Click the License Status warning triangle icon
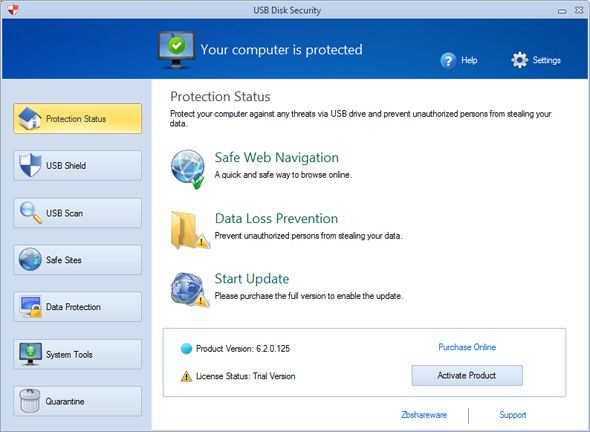The width and height of the screenshot is (590, 432). [186, 376]
